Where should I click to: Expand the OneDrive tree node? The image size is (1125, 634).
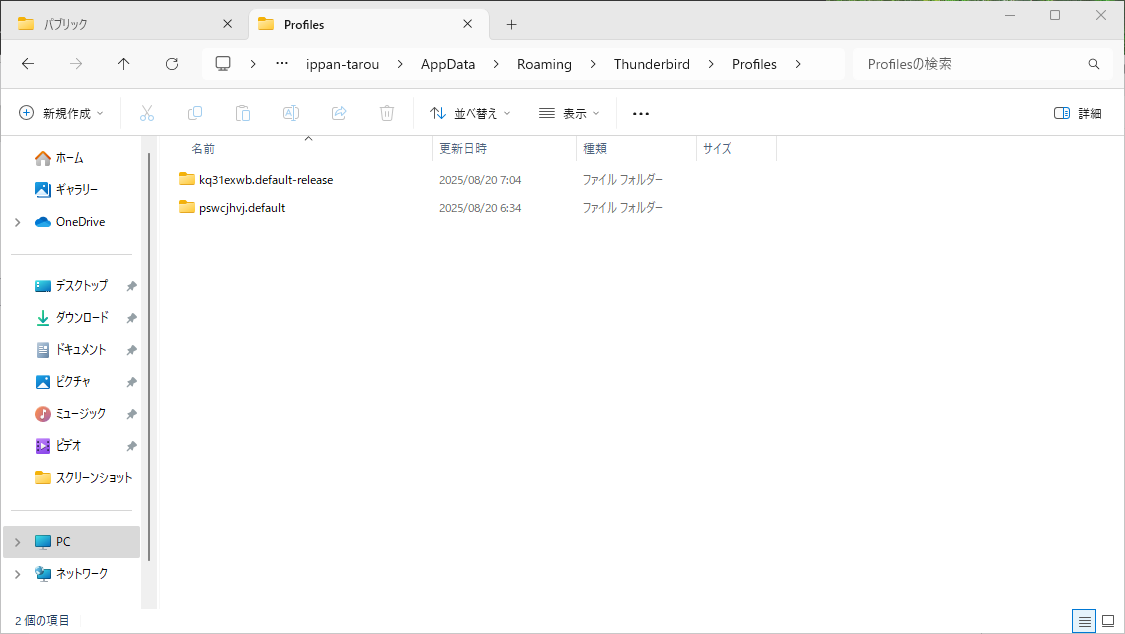tap(18, 222)
